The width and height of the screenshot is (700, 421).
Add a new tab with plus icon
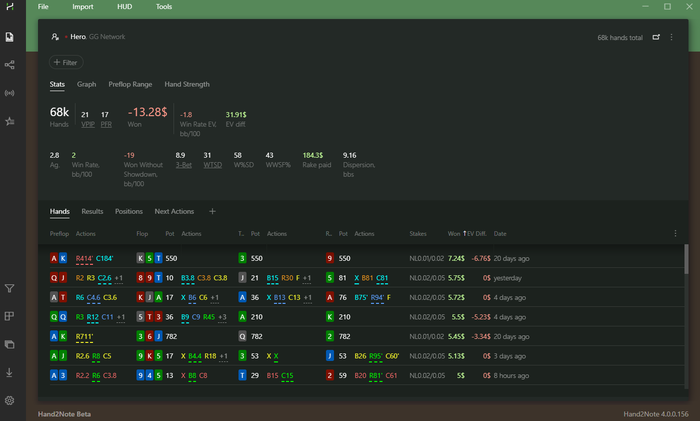[x=212, y=211]
